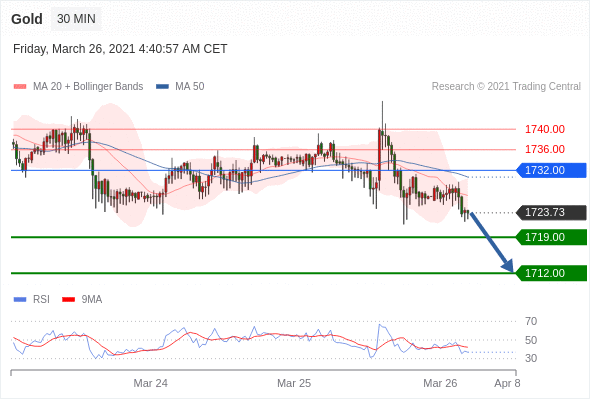Click the 1740.00 resistance price label
This screenshot has width=590, height=400.
pos(544,129)
